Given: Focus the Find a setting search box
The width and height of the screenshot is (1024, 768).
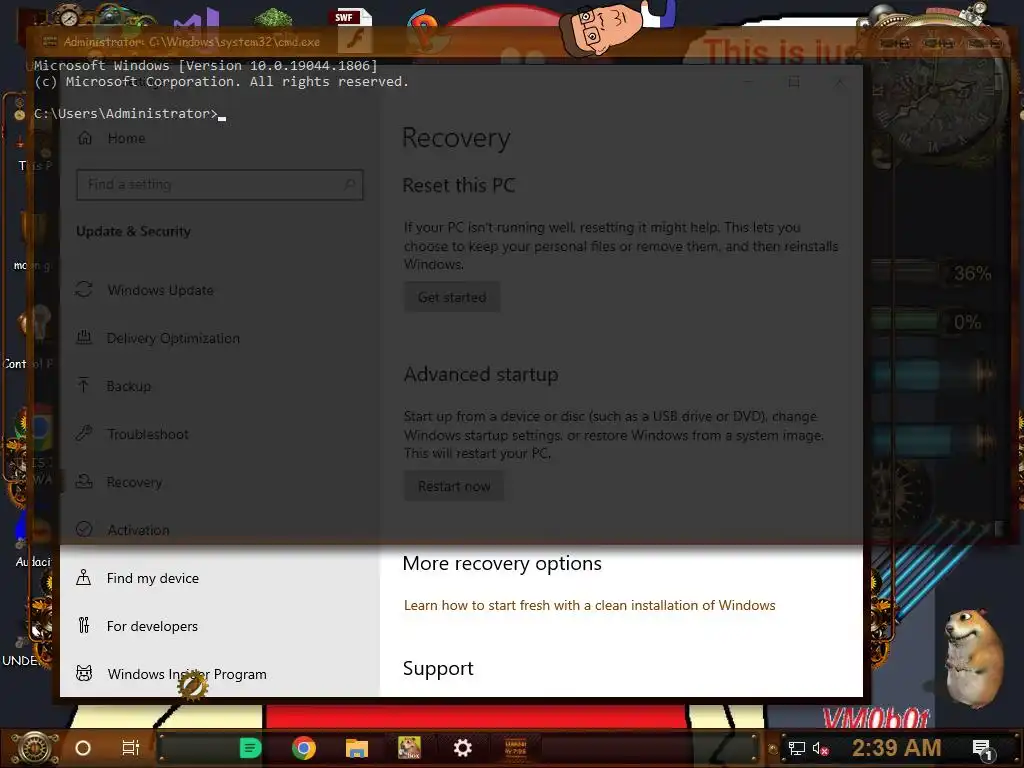Looking at the screenshot, I should [x=219, y=185].
